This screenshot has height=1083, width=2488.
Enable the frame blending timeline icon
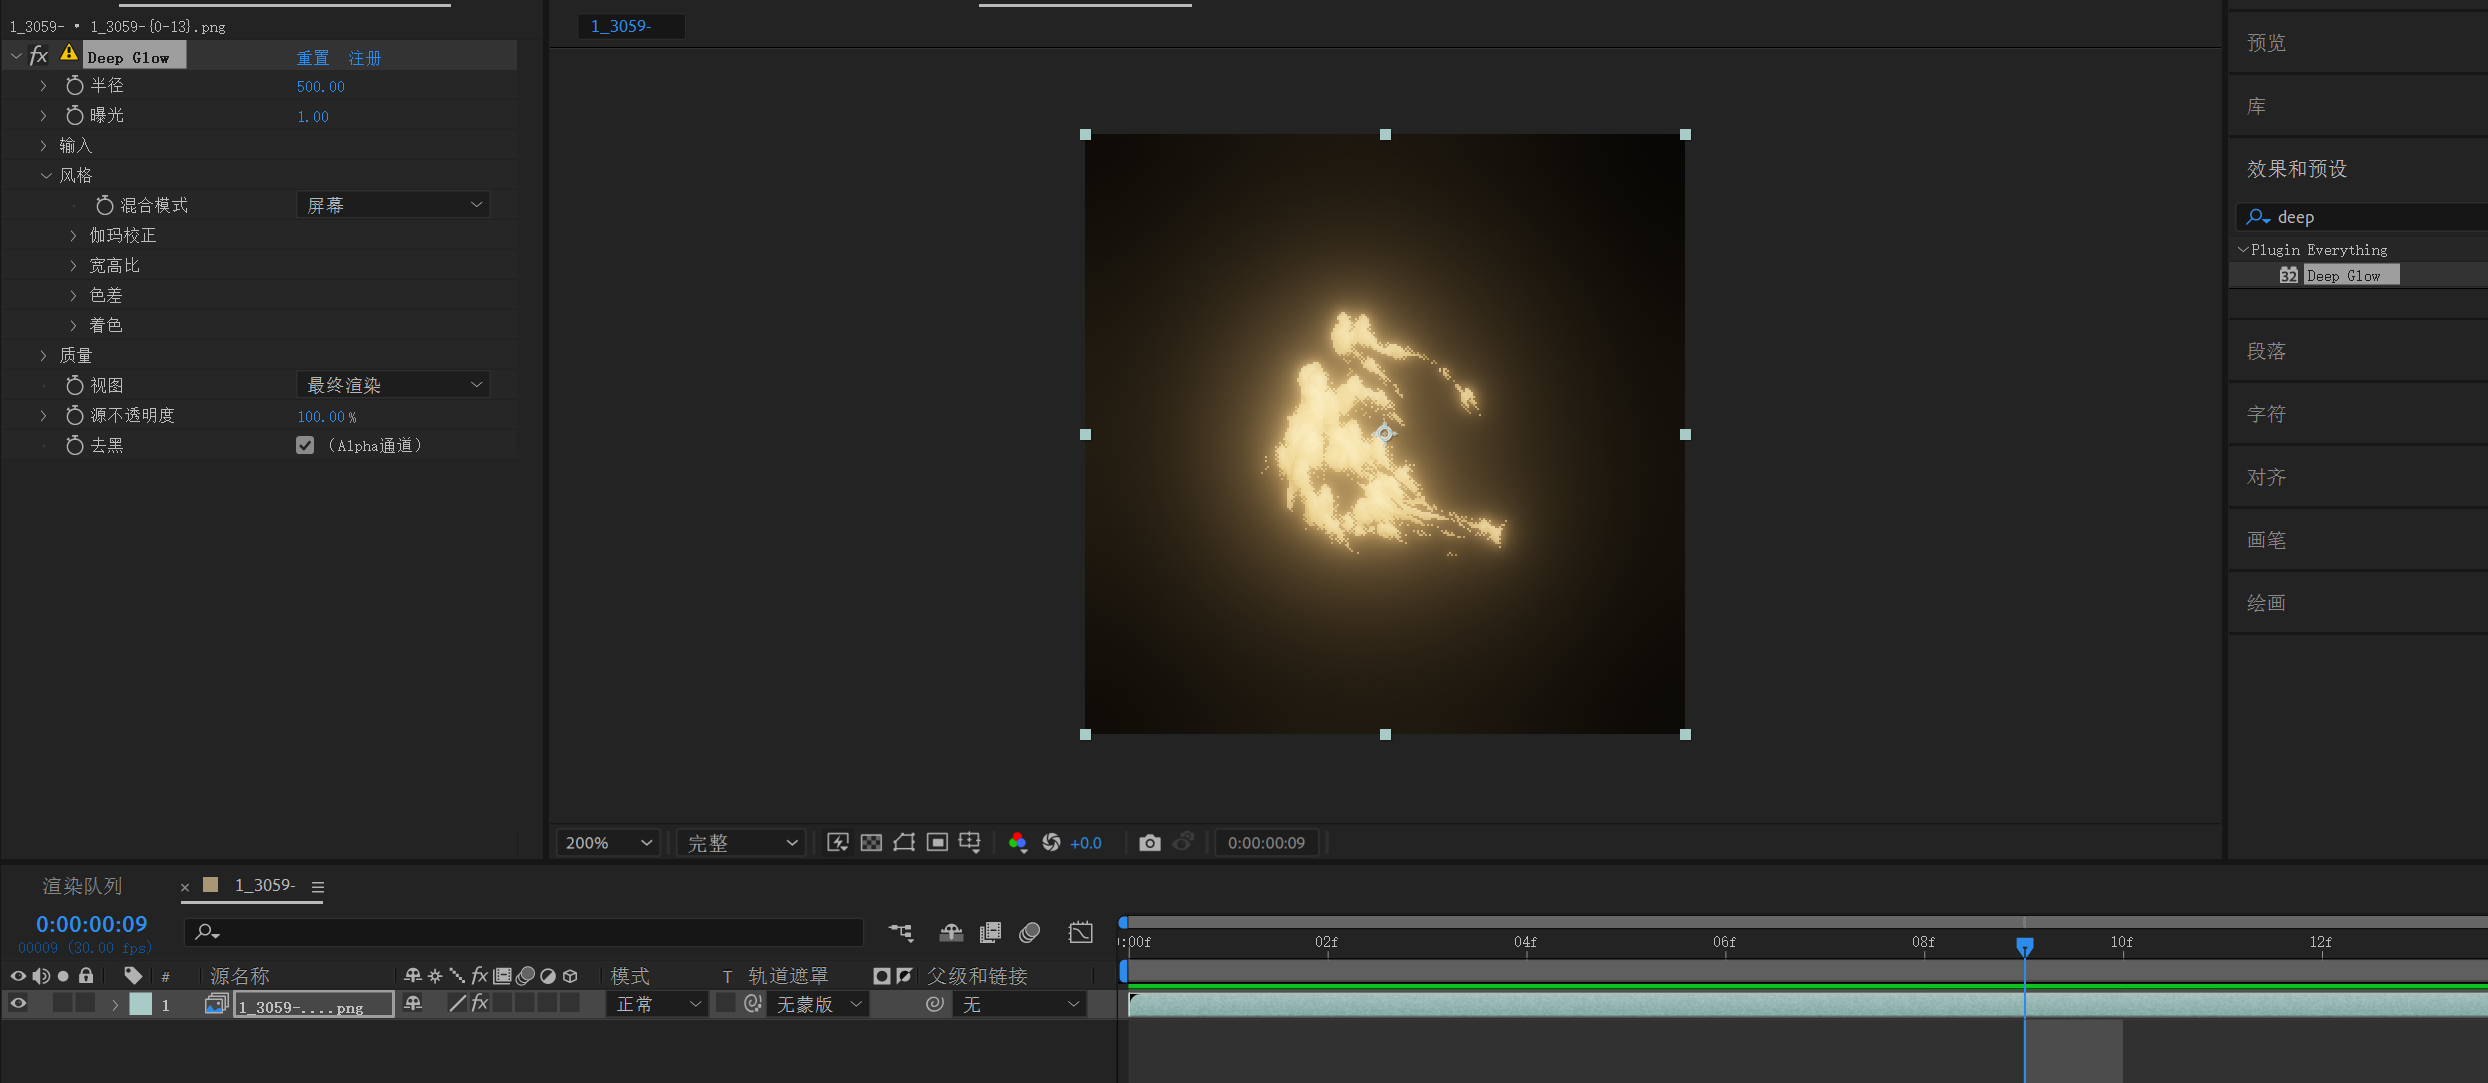coord(990,933)
